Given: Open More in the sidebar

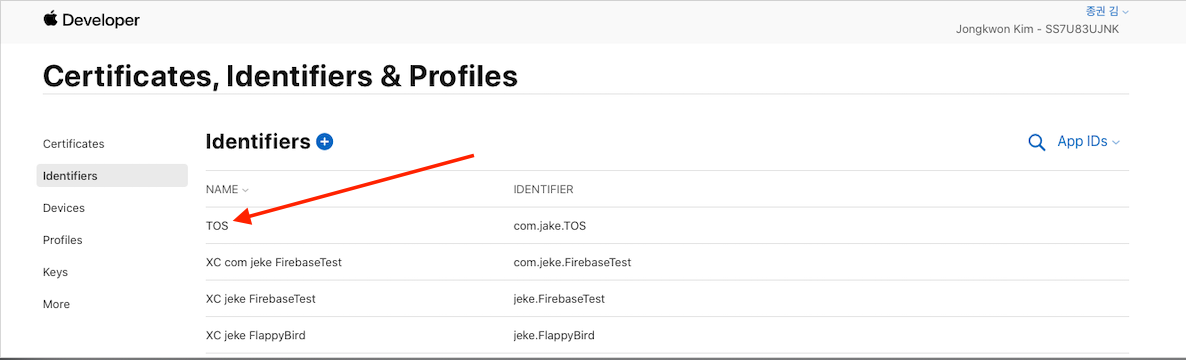Looking at the screenshot, I should (x=56, y=304).
